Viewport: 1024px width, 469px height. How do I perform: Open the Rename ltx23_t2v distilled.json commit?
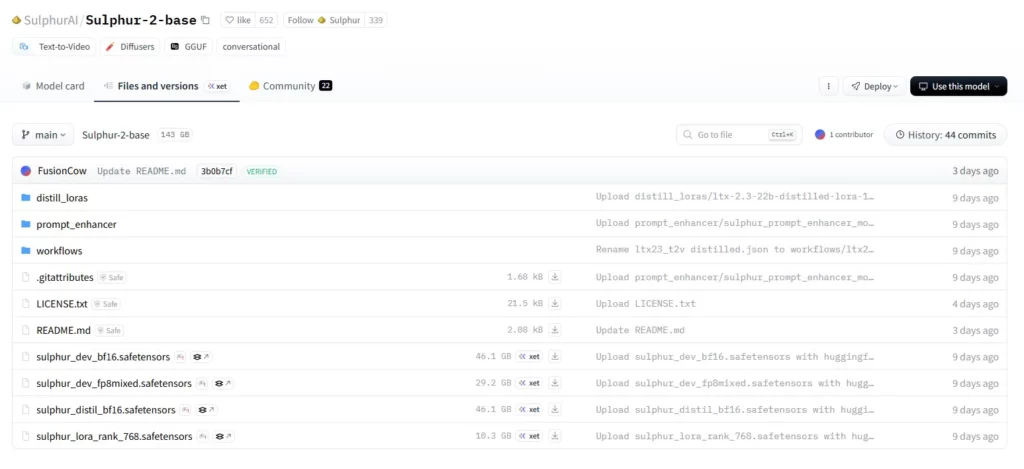pyautogui.click(x=735, y=251)
